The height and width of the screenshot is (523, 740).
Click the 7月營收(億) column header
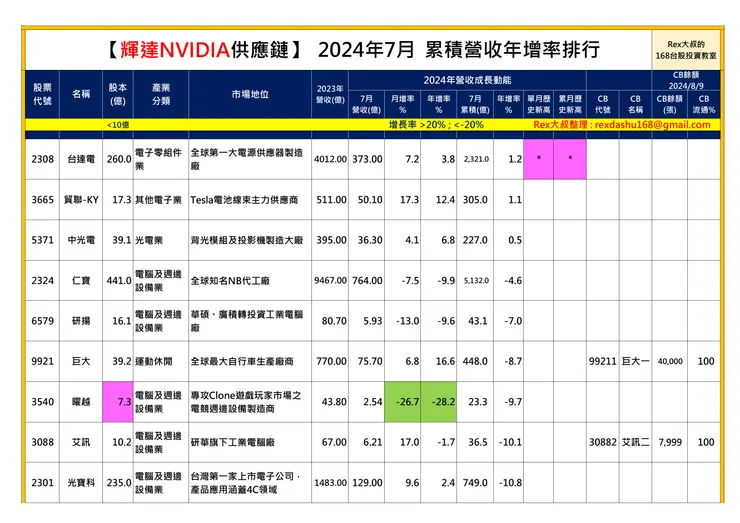(x=366, y=104)
